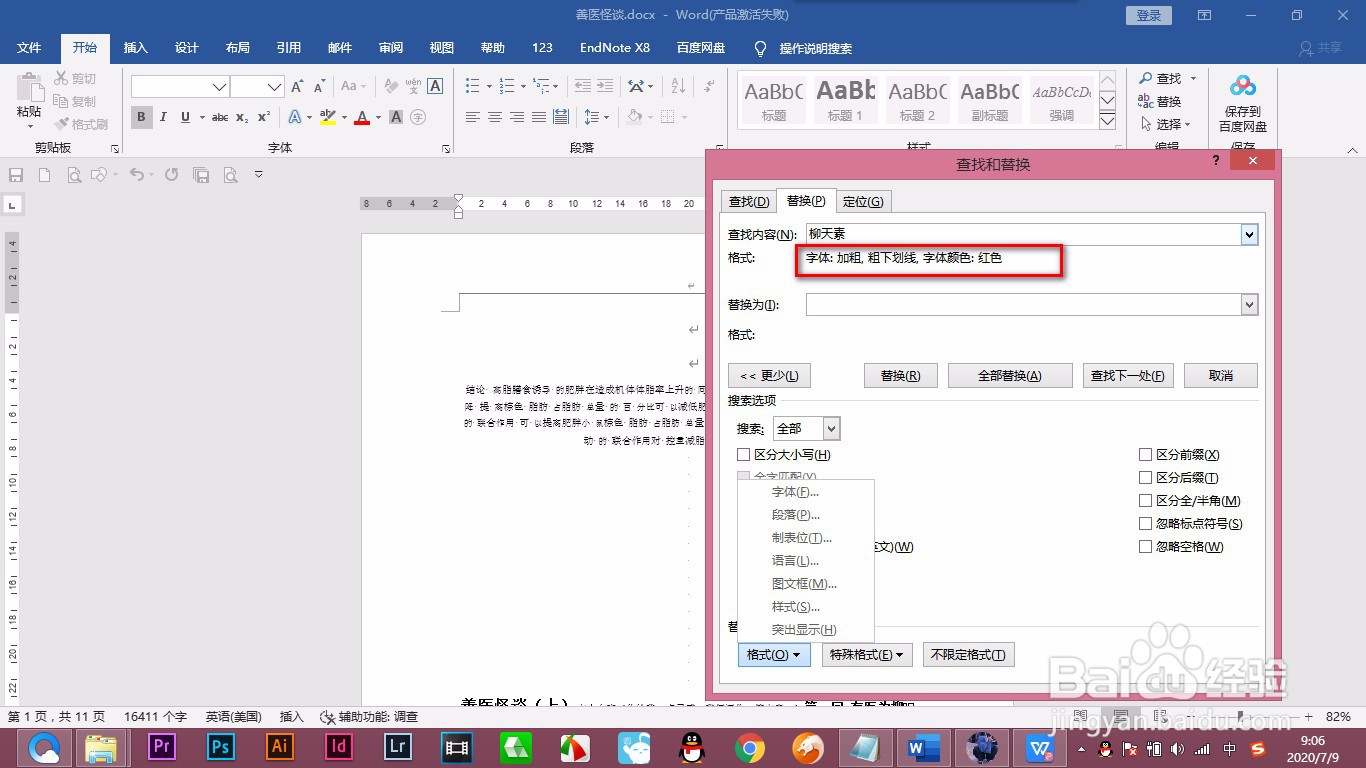1366x768 pixels.
Task: Click into the 查找内容 field containing 柳天素
Action: click(1023, 234)
